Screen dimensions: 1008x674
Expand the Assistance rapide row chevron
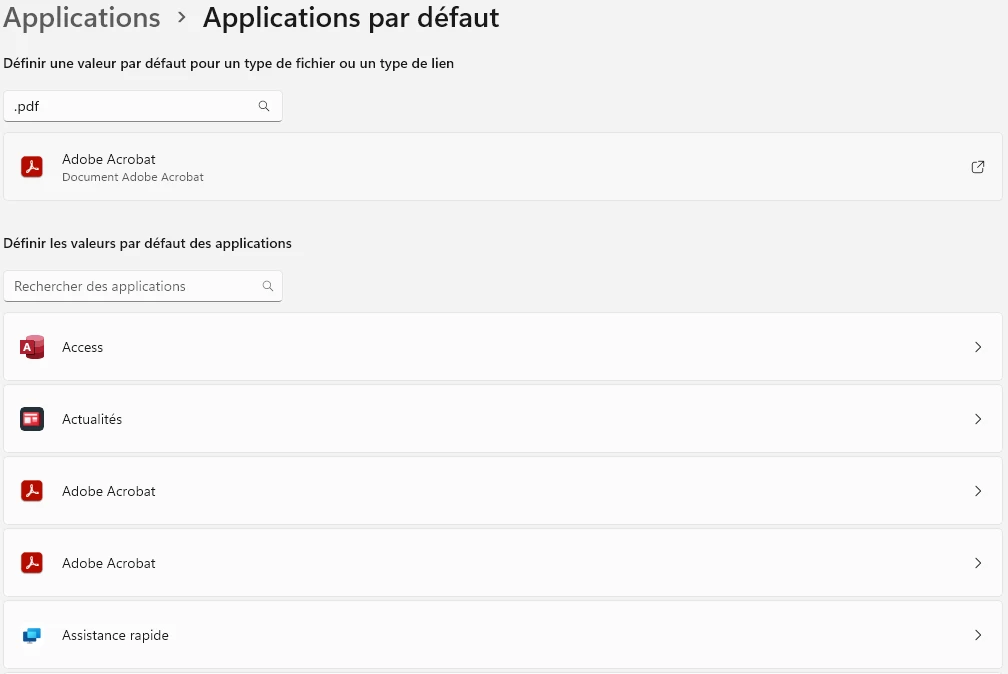coord(978,635)
